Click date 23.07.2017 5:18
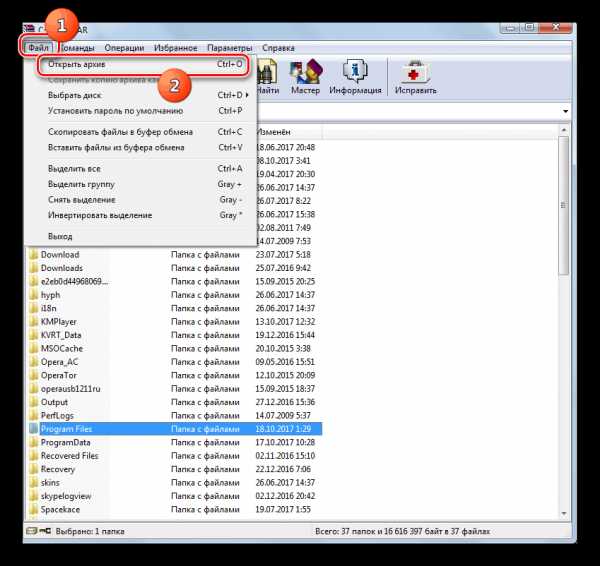This screenshot has width=600, height=566. coord(283,254)
